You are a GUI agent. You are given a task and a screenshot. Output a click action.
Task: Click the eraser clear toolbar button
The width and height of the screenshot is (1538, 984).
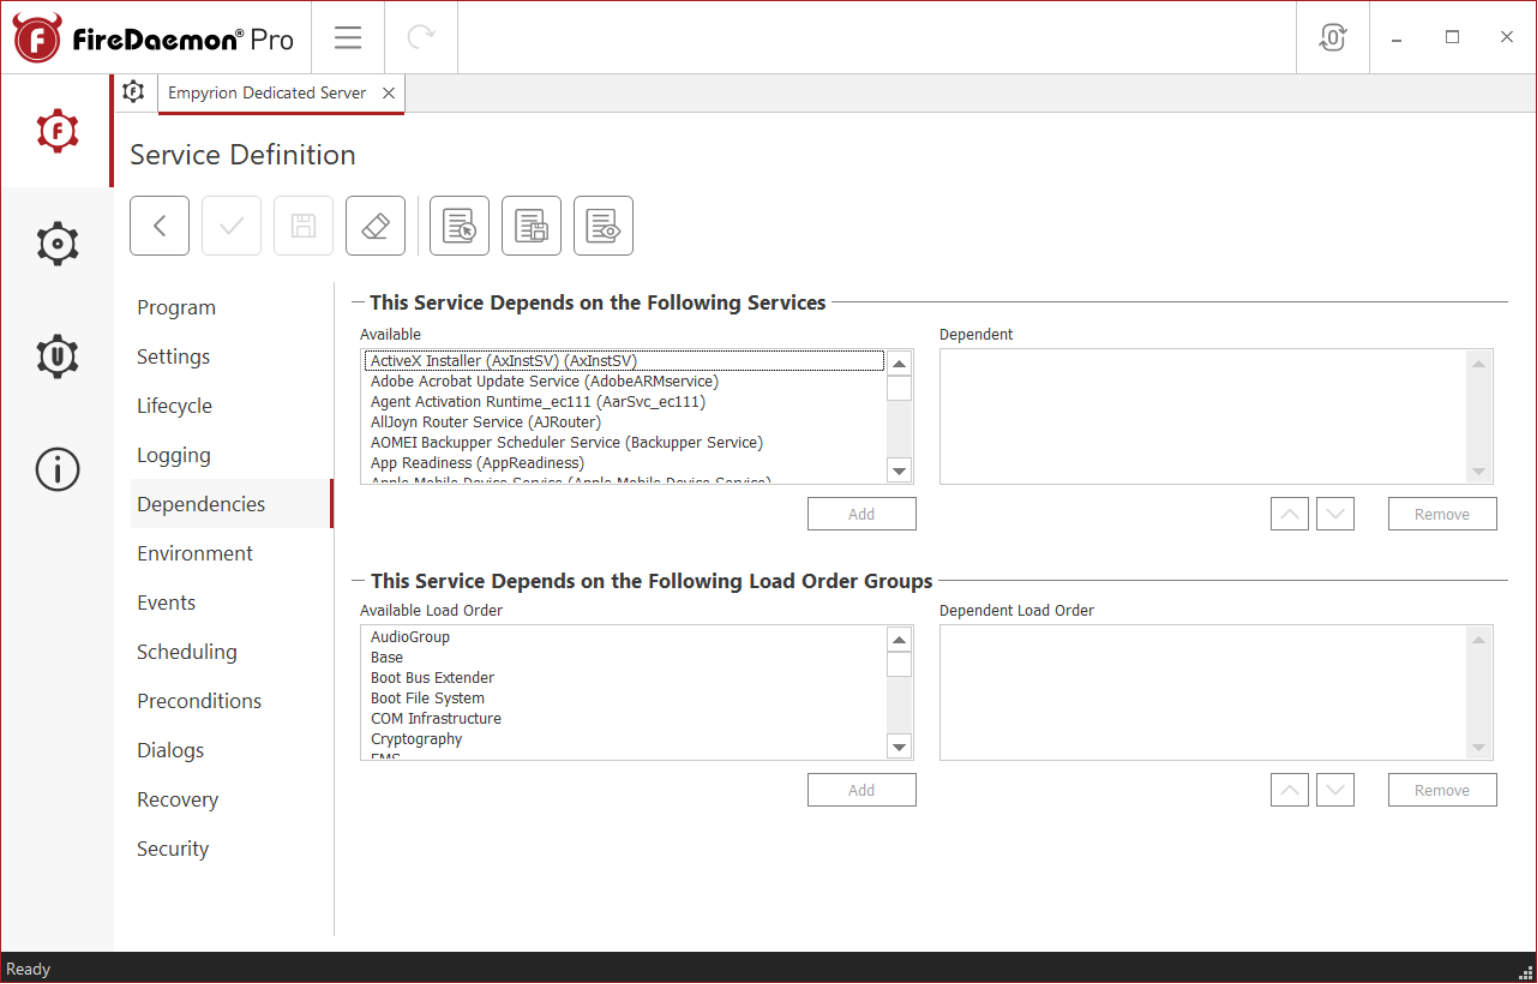click(375, 226)
